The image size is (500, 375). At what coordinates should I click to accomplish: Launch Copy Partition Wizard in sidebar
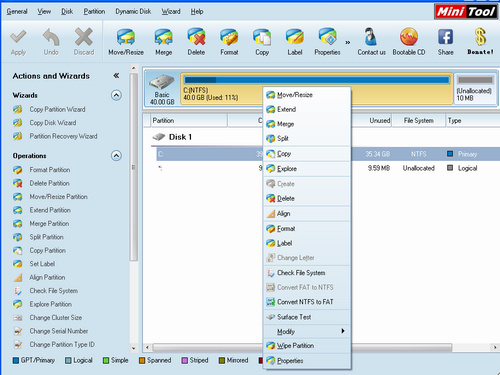(x=57, y=109)
